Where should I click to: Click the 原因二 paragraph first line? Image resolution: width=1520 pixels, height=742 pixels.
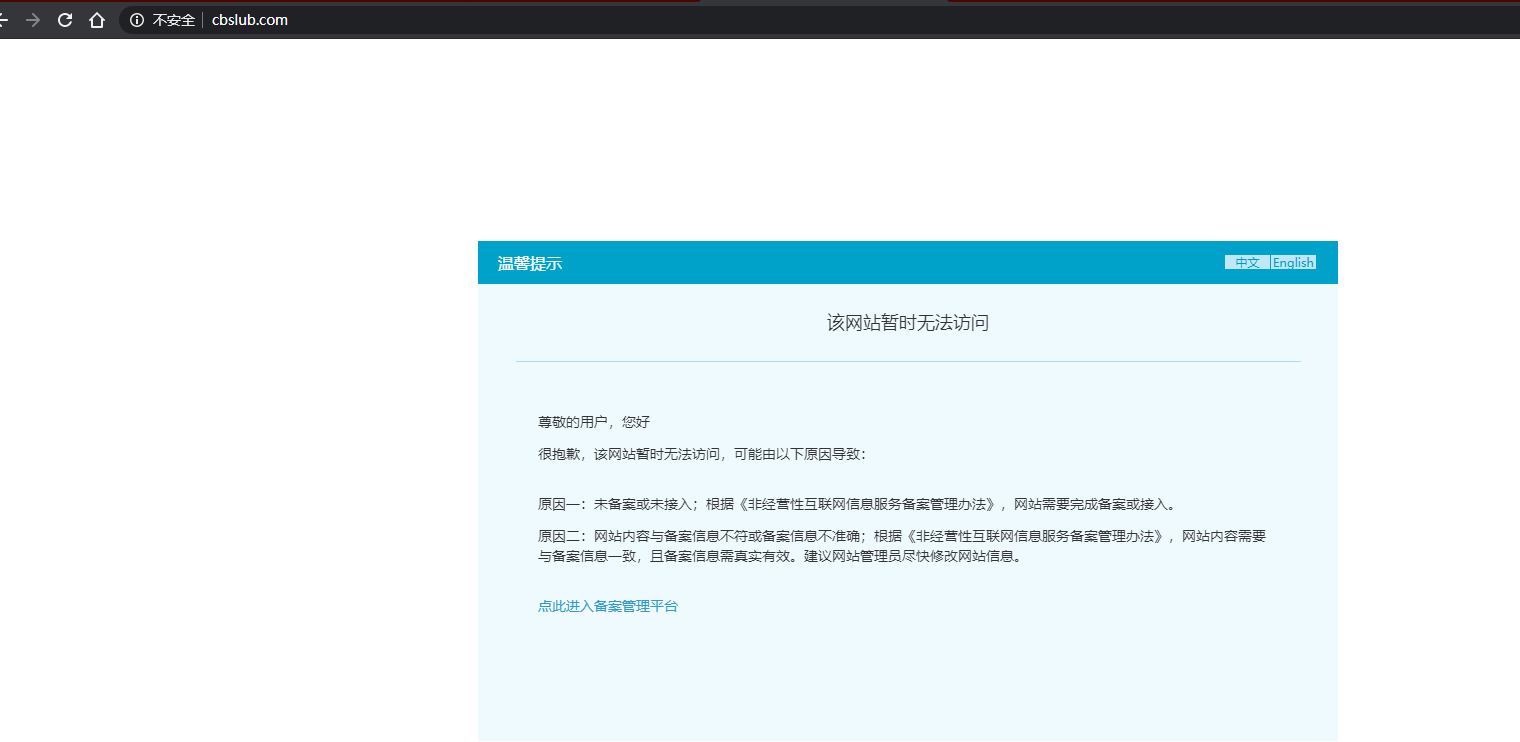coord(901,536)
